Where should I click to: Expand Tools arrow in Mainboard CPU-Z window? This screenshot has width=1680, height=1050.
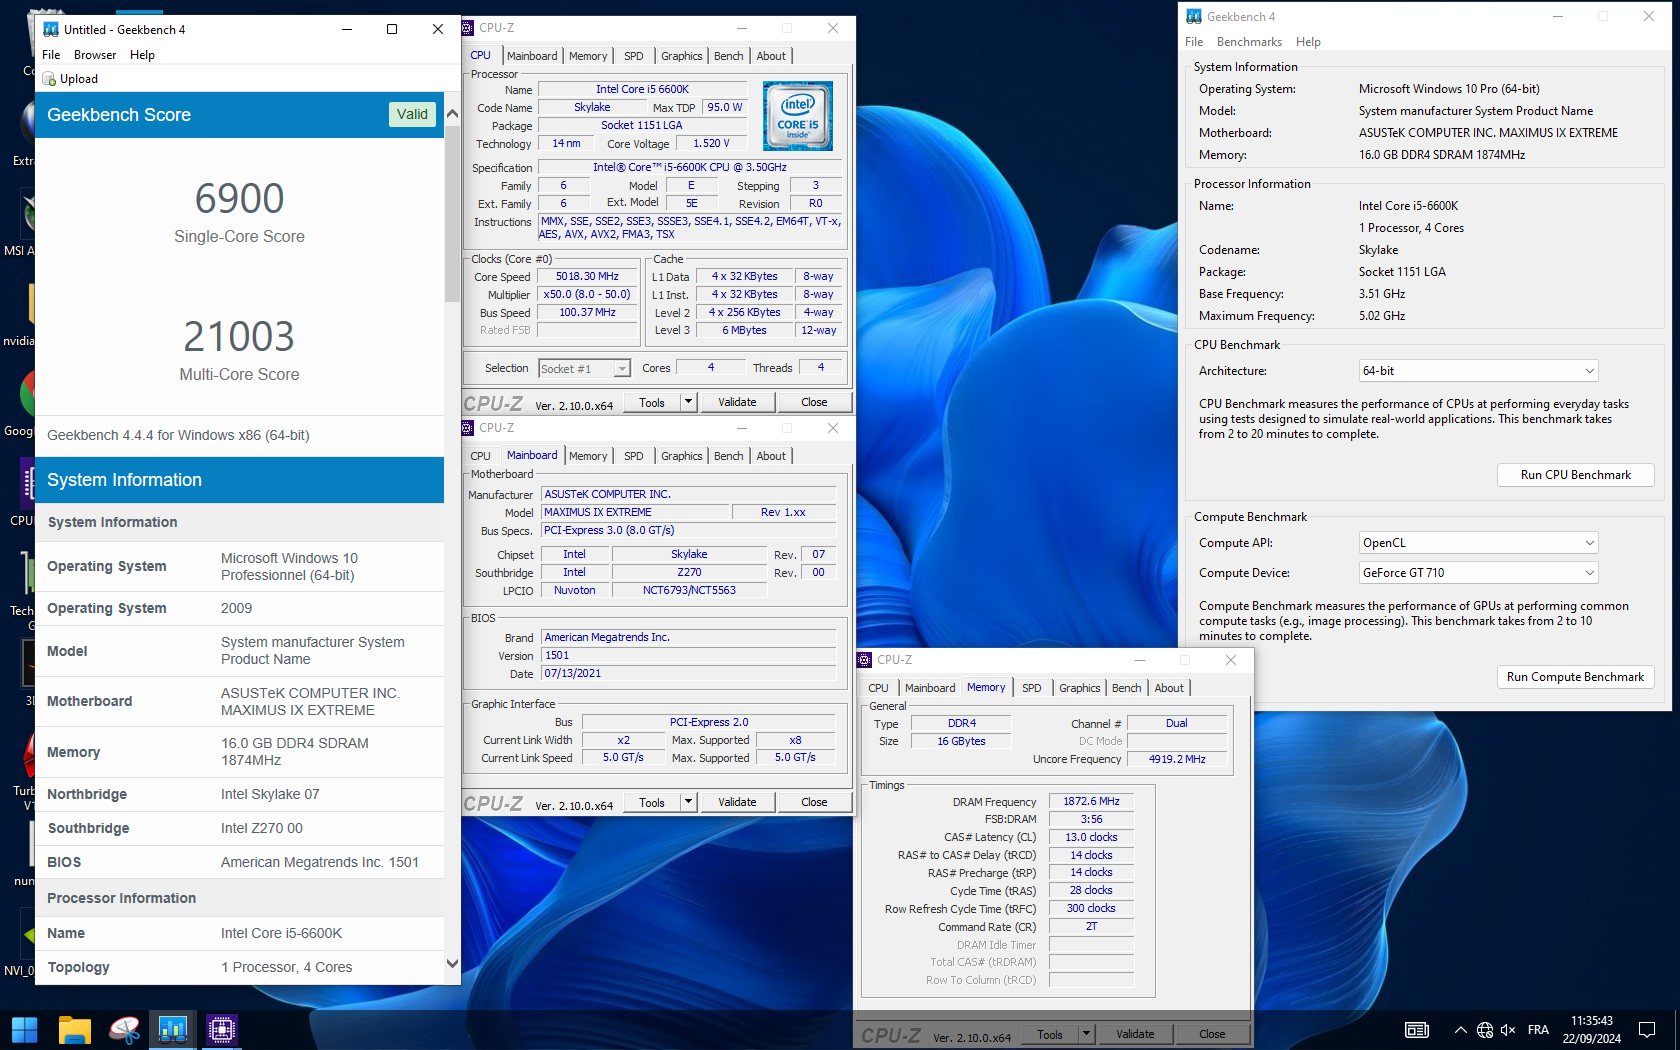point(688,802)
